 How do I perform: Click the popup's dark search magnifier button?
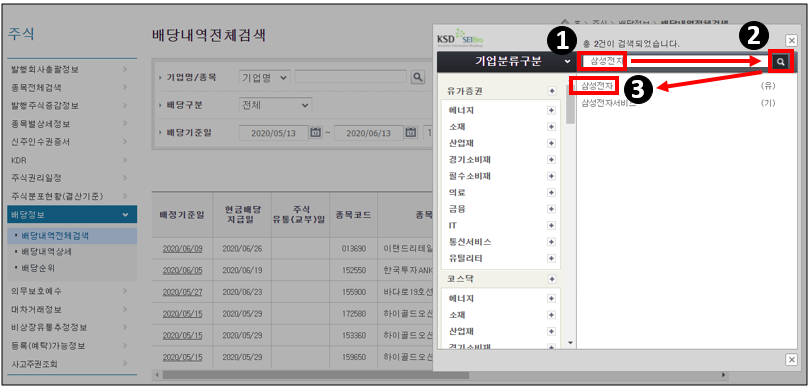coord(781,62)
